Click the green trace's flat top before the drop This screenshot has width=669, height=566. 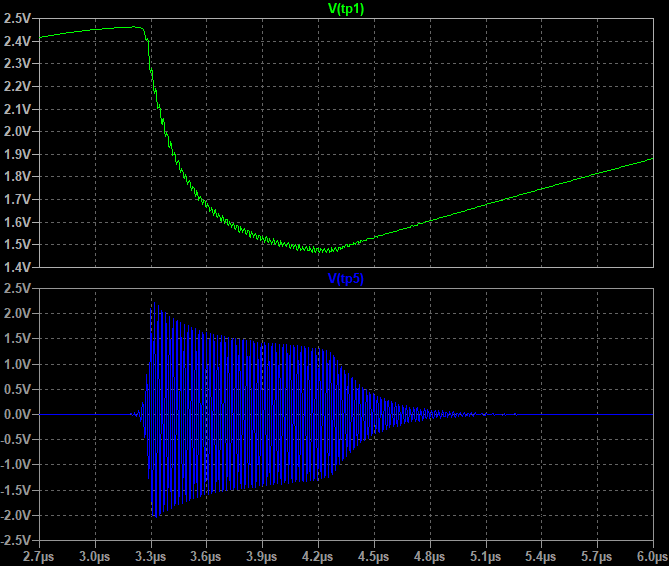click(120, 28)
